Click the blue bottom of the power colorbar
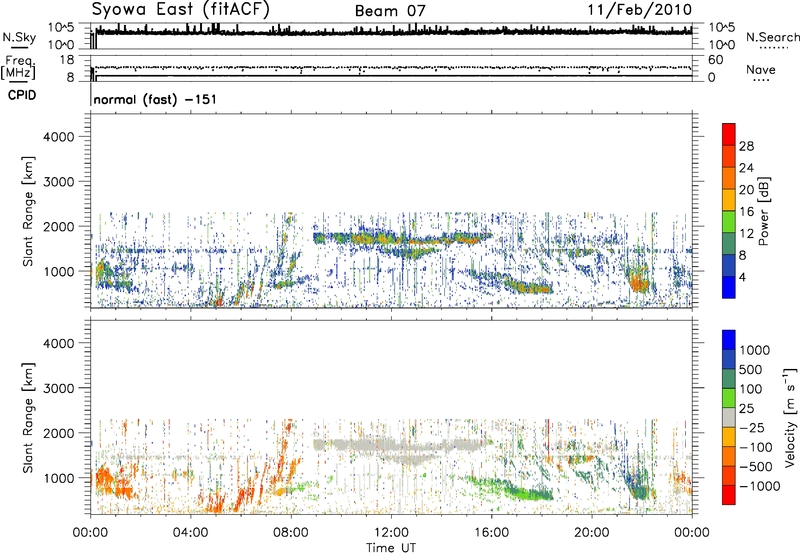The height and width of the screenshot is (554, 800). pos(729,287)
